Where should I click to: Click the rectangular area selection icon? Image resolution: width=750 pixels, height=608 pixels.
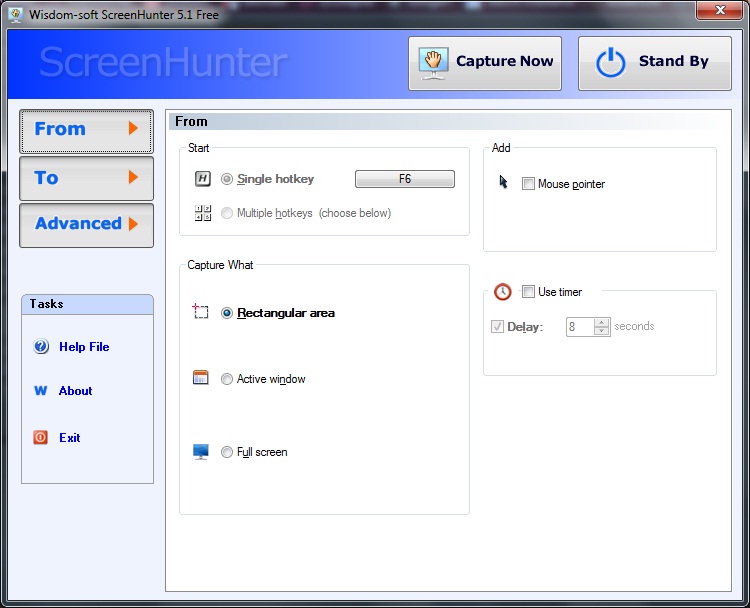[x=200, y=311]
